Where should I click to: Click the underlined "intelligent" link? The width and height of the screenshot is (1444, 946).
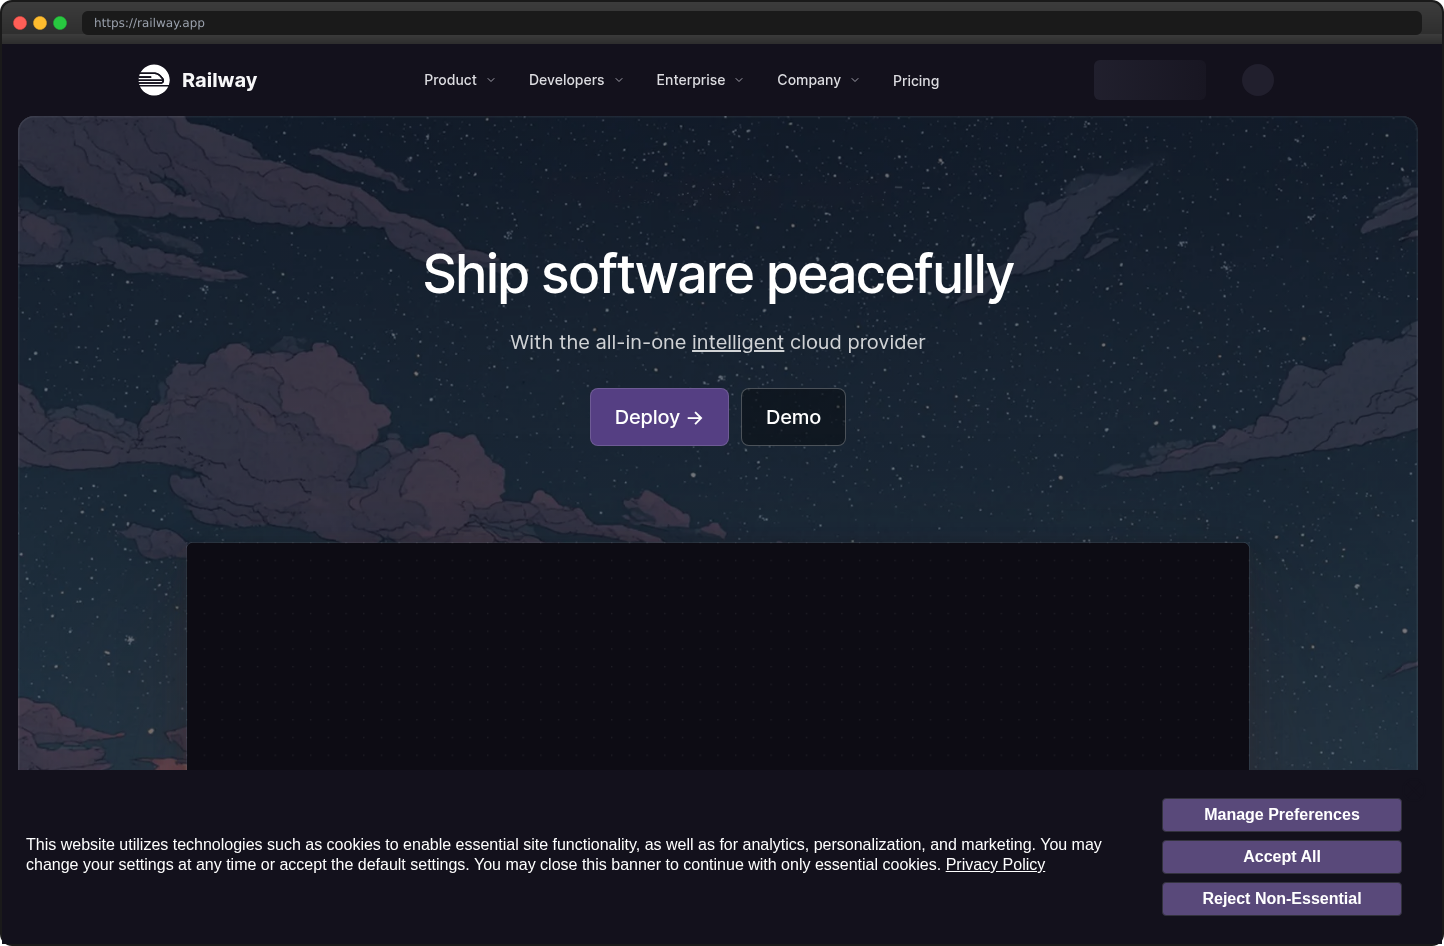click(737, 342)
